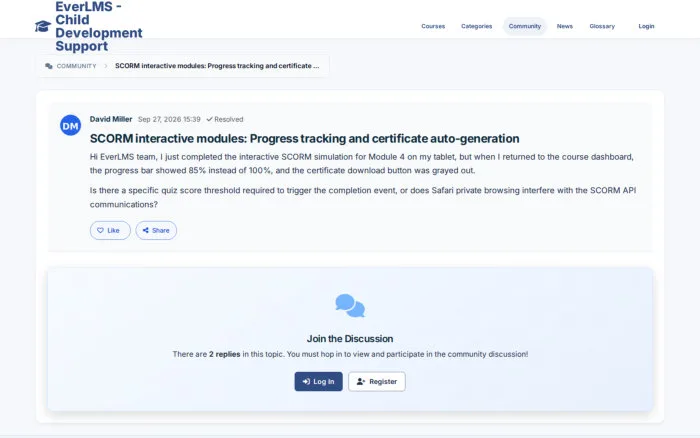Click the Register button
The image size is (700, 438).
377,382
